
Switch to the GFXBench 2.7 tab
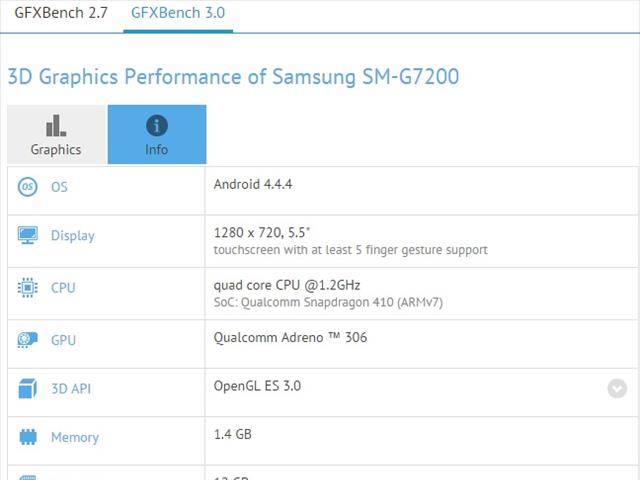[55, 14]
